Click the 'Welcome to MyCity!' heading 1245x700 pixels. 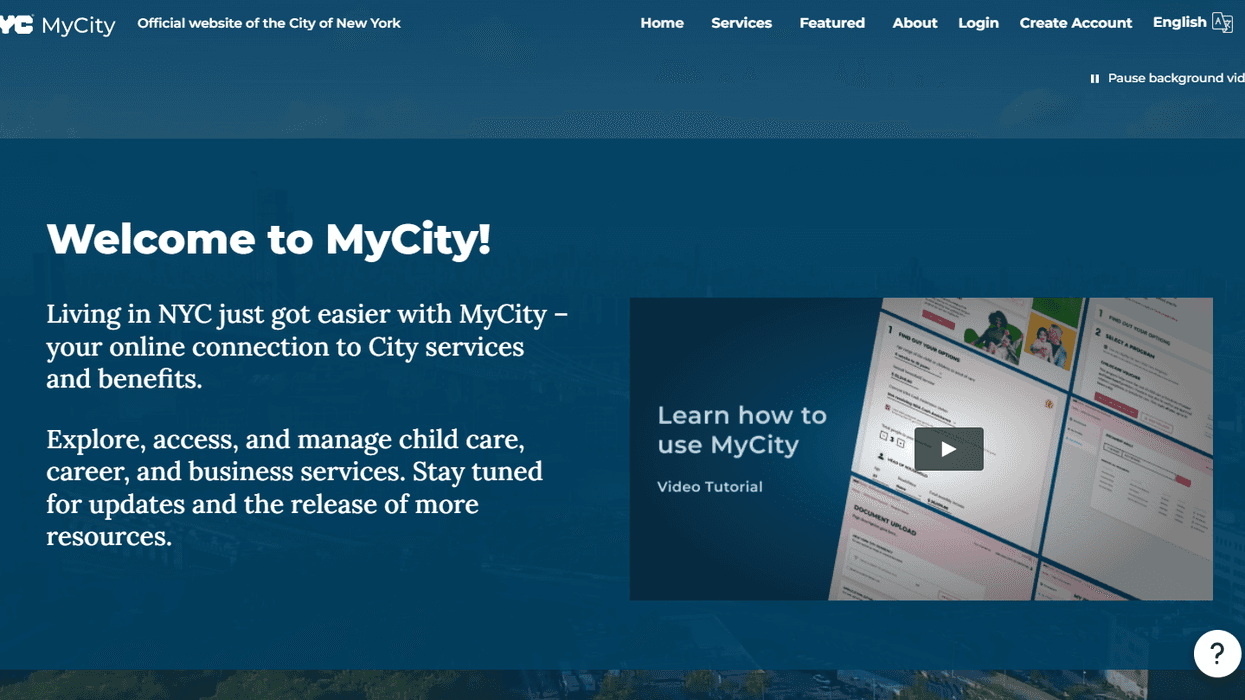coord(269,239)
